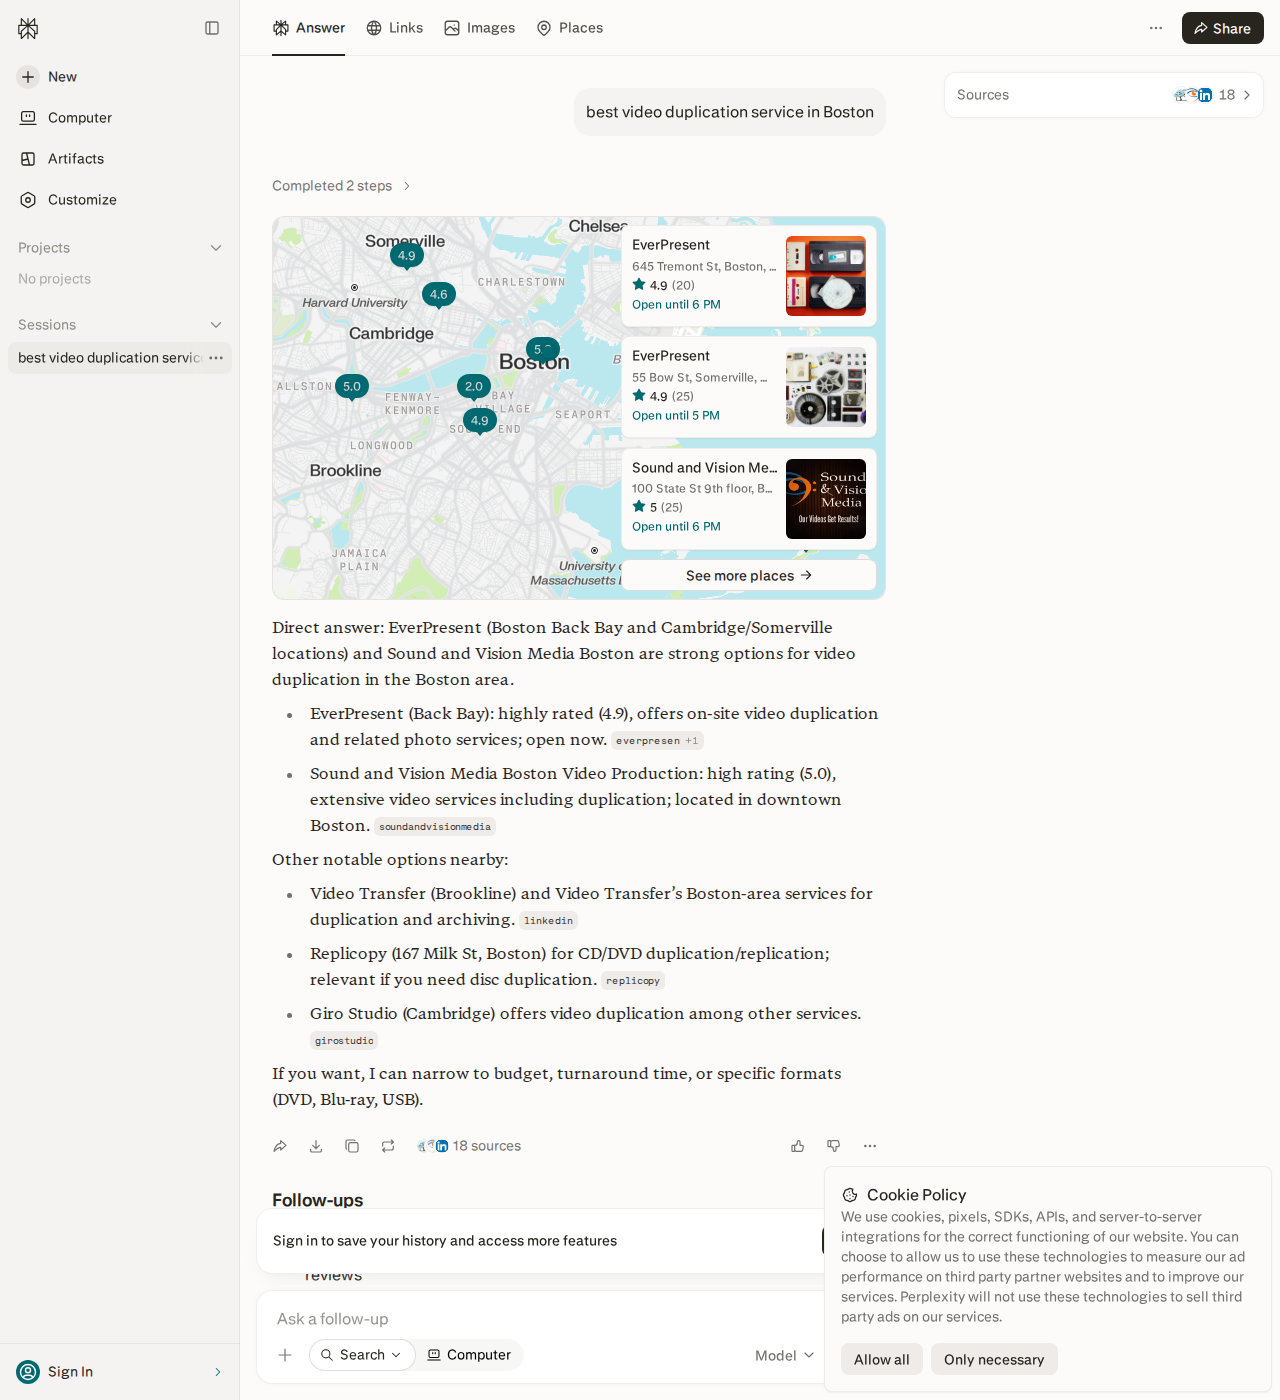Click the Allow all cookies button

pos(882,1359)
